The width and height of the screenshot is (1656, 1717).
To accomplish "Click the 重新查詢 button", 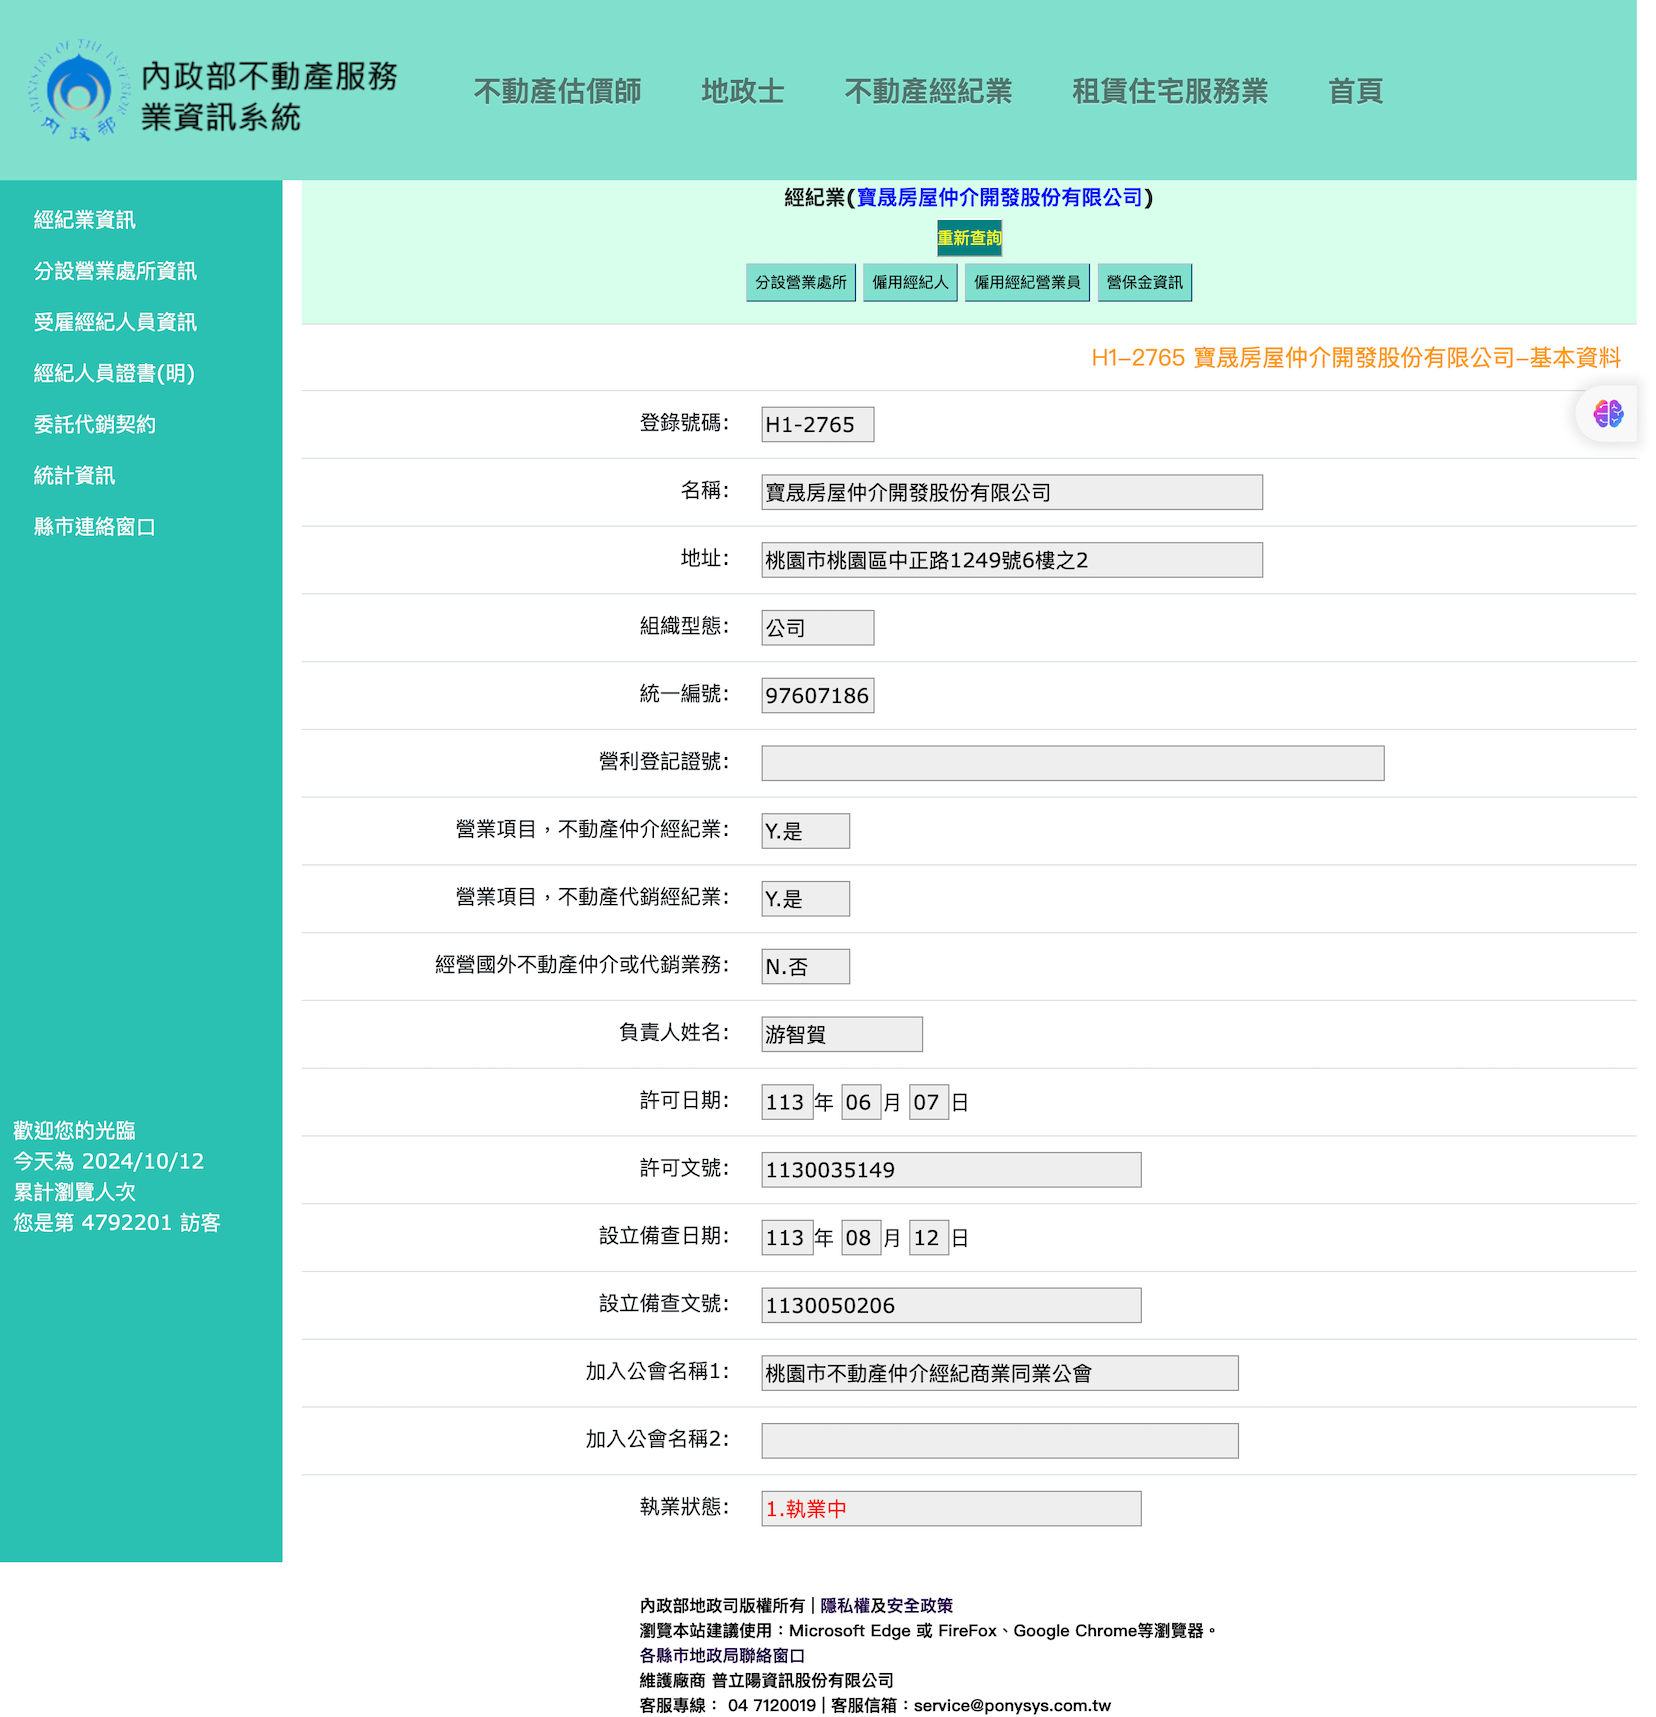I will 969,238.
